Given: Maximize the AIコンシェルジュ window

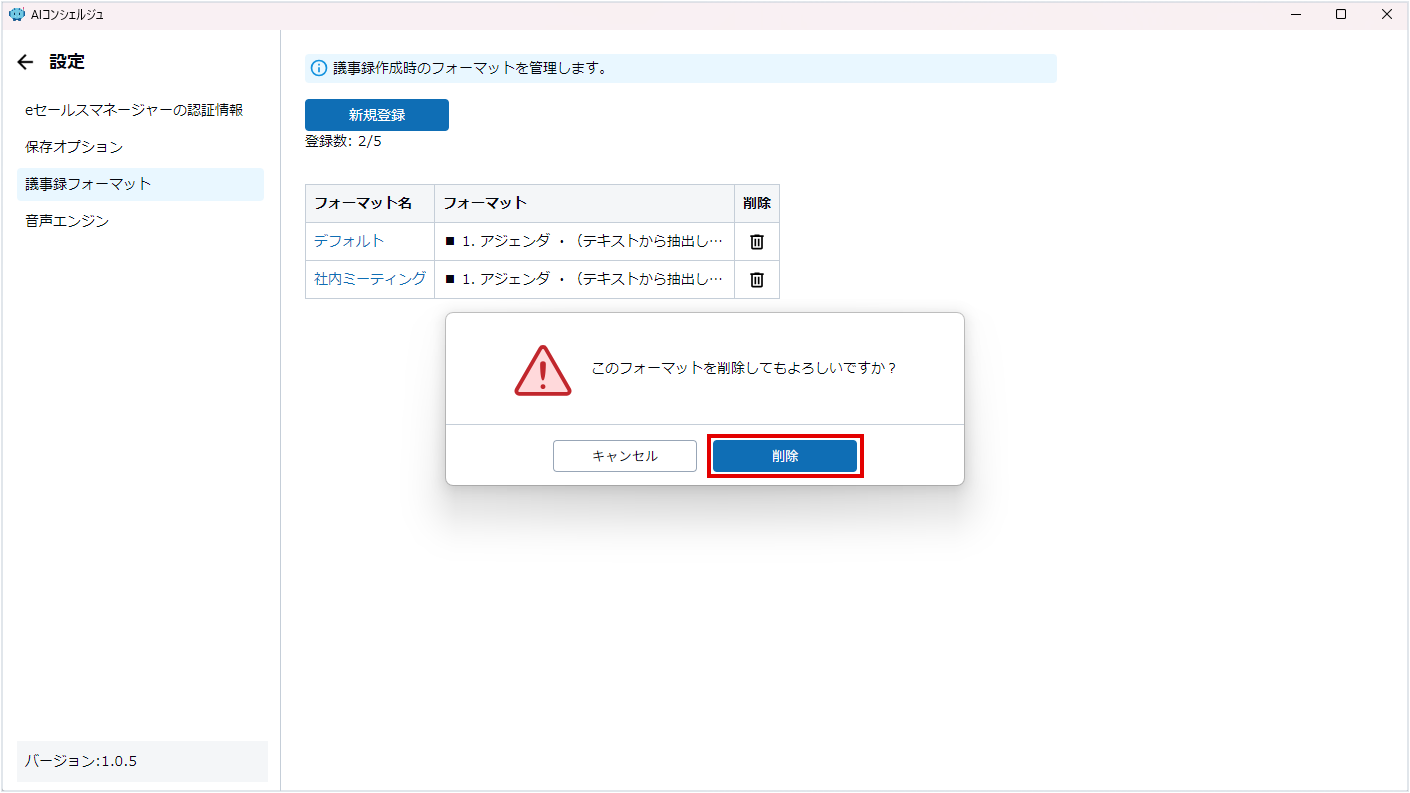Looking at the screenshot, I should pos(1341,15).
